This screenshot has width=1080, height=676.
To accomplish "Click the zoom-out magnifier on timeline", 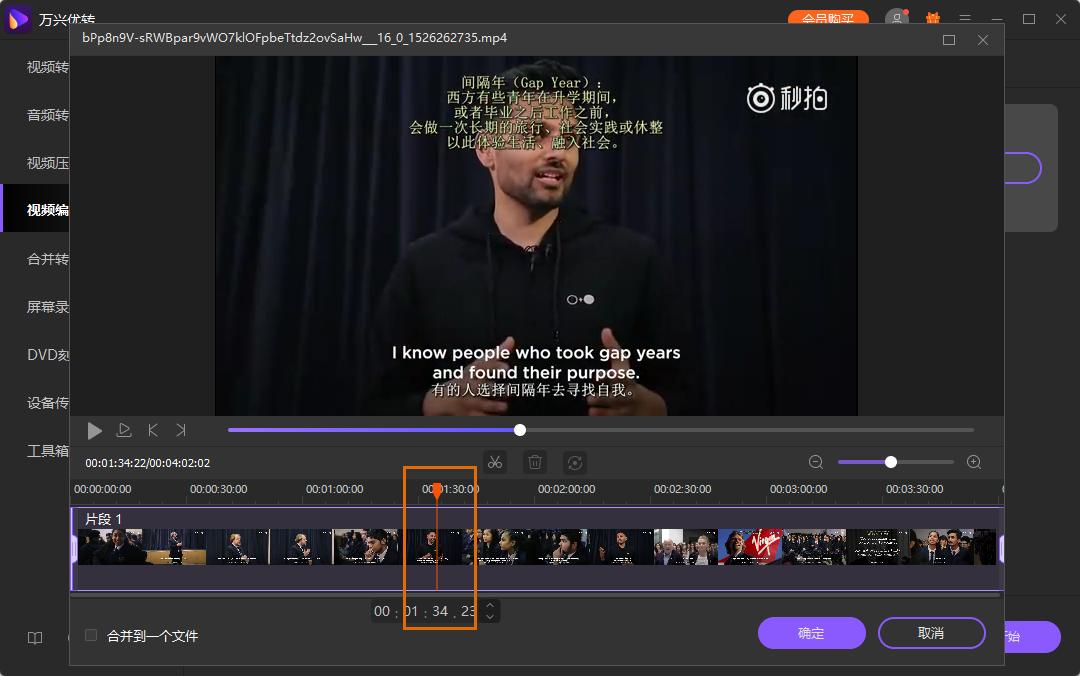I will coord(815,462).
